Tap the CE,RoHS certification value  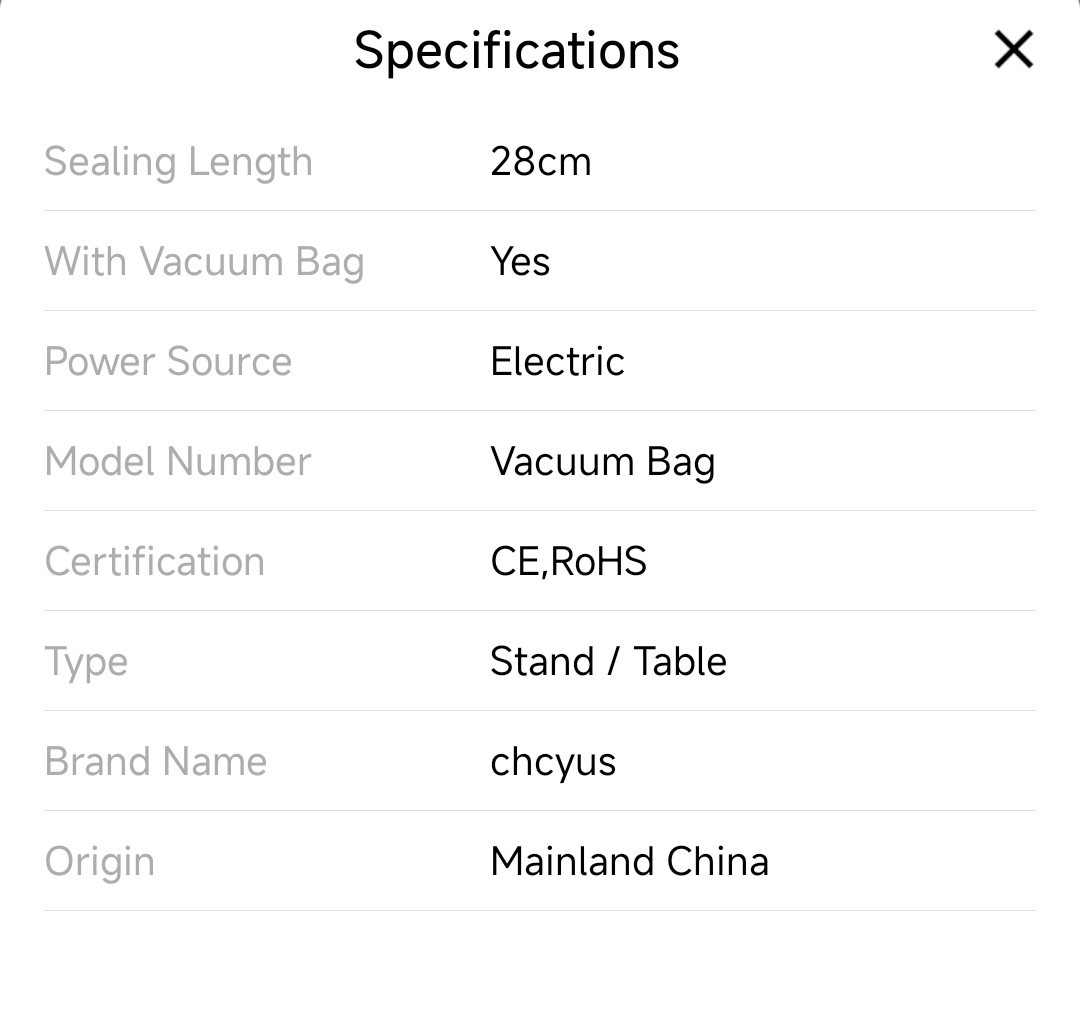point(568,562)
